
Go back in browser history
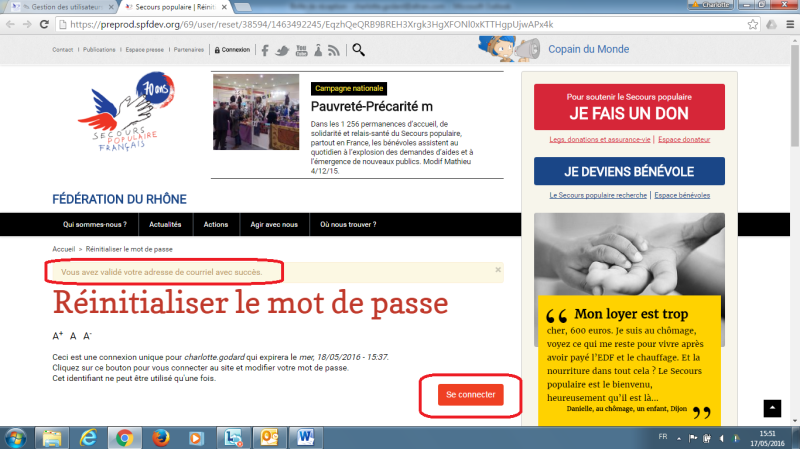[10, 24]
